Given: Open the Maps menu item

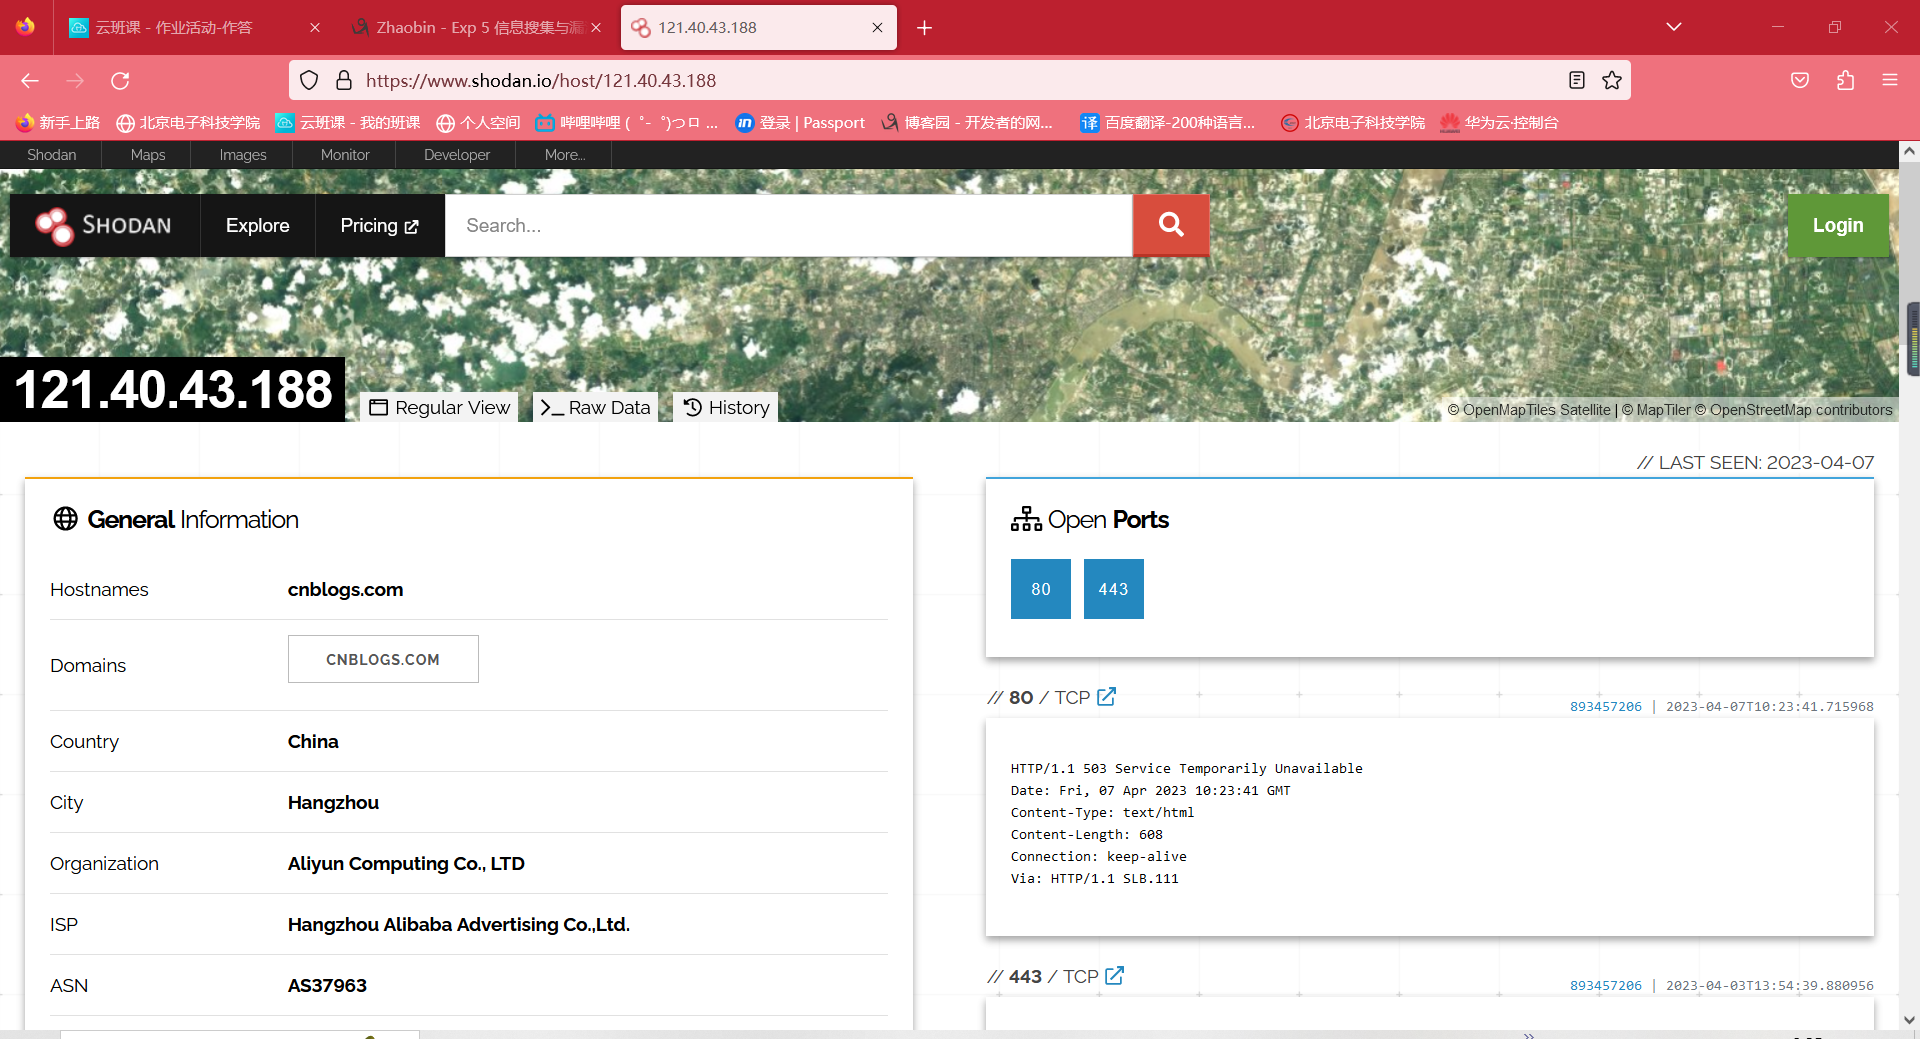Looking at the screenshot, I should click(148, 155).
